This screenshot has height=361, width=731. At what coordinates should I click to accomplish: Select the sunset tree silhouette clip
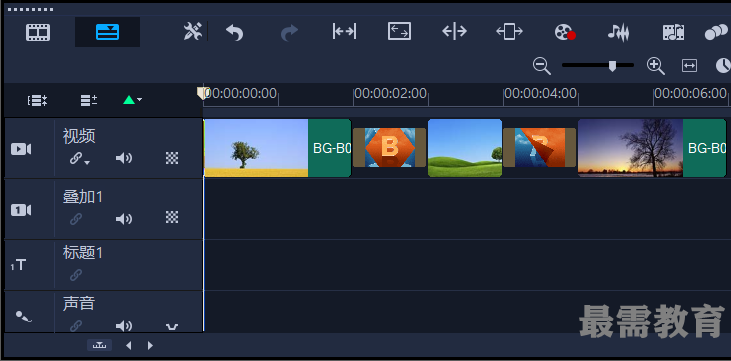[x=630, y=148]
